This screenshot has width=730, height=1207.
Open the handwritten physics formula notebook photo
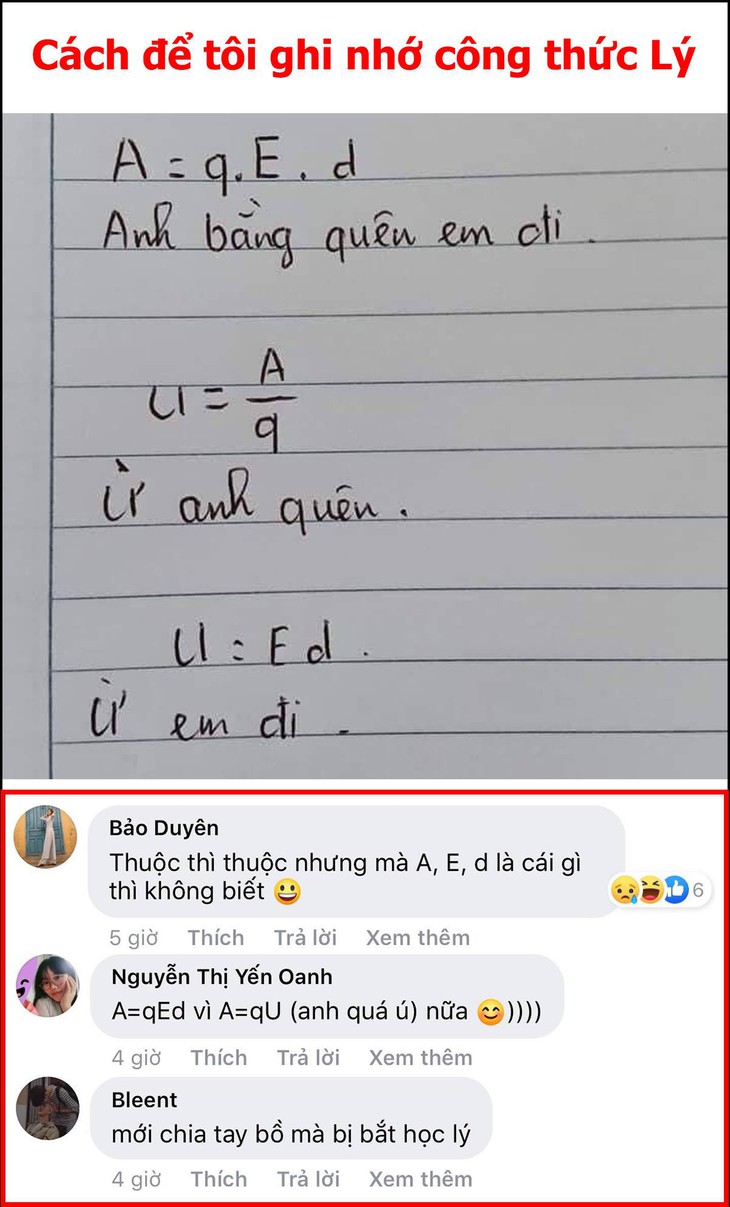(364, 445)
